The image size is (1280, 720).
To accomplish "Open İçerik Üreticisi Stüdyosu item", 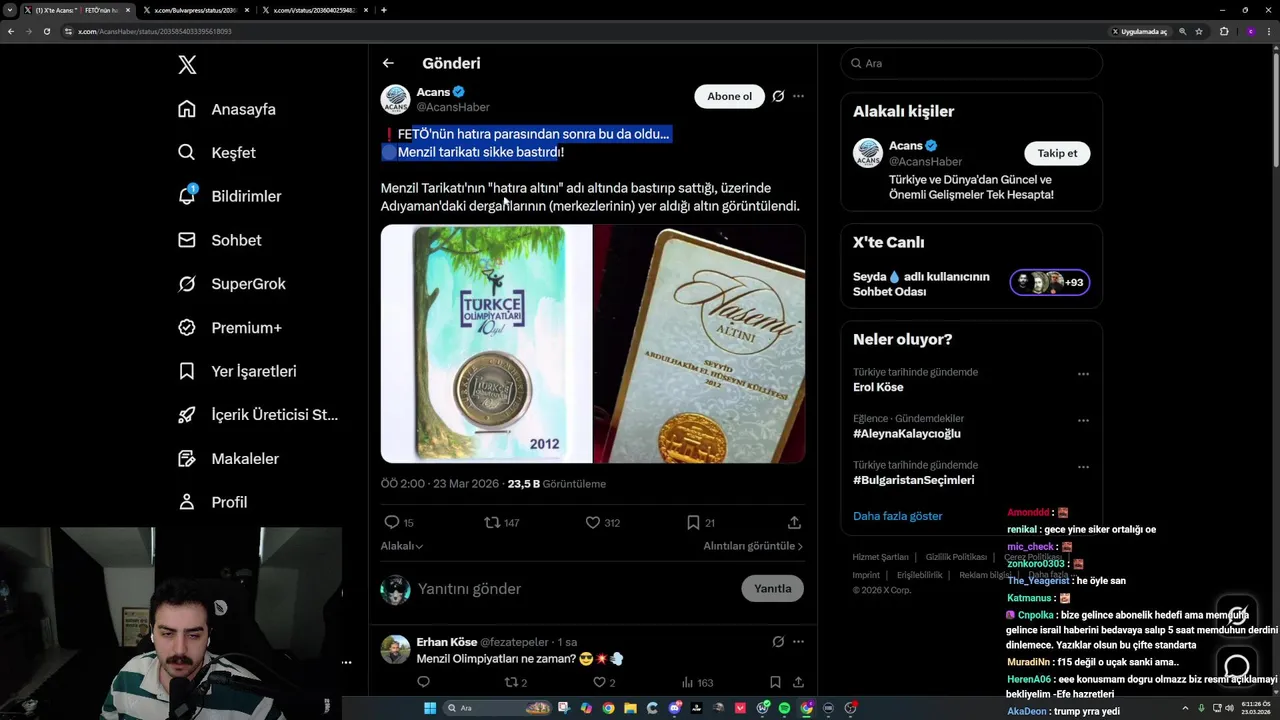I will 258,415.
